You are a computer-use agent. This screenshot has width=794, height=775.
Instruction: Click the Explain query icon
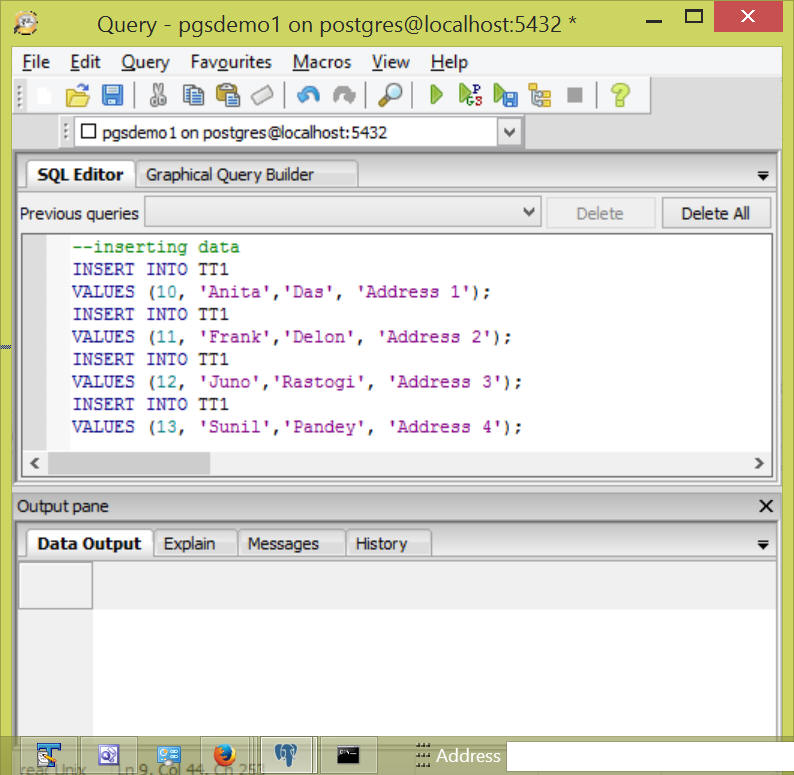coord(540,95)
